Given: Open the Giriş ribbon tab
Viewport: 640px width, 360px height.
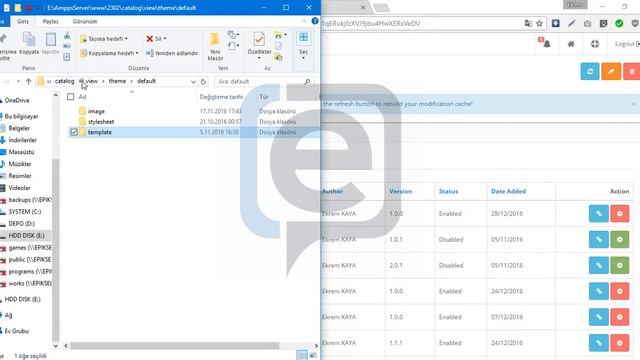Looking at the screenshot, I should coord(23,21).
